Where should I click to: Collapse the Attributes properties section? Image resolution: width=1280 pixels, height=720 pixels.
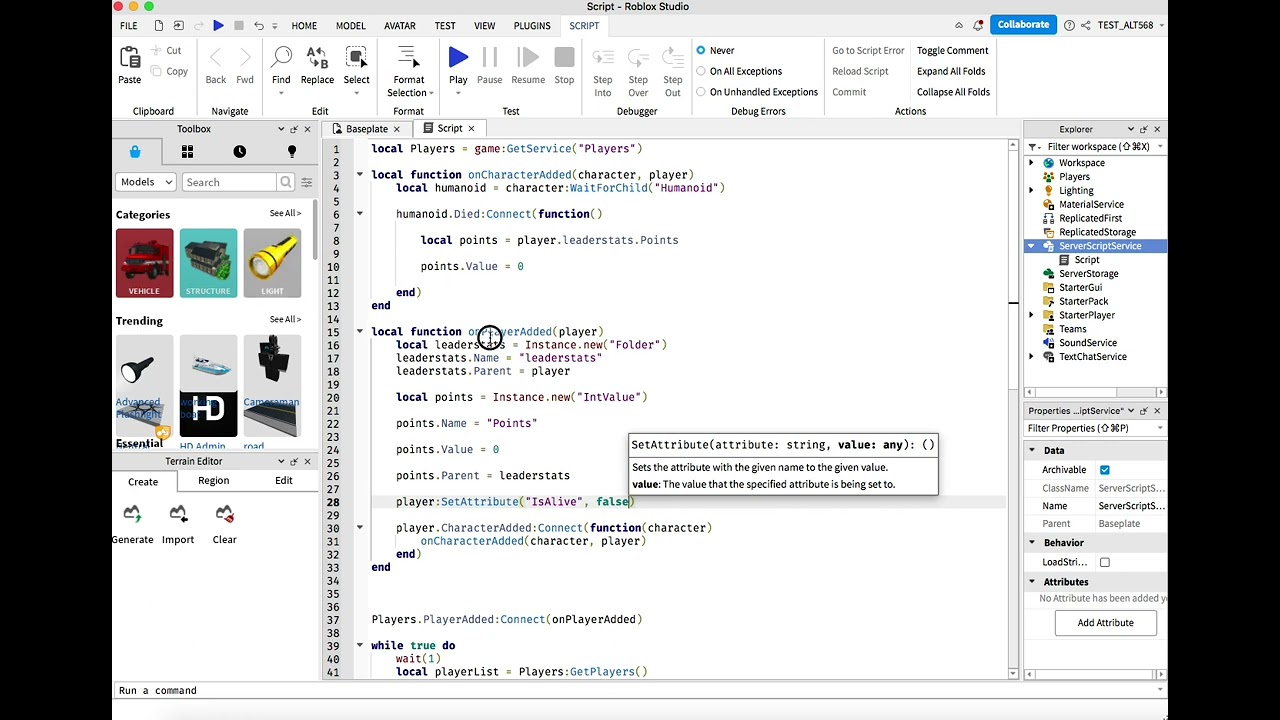tap(1033, 582)
